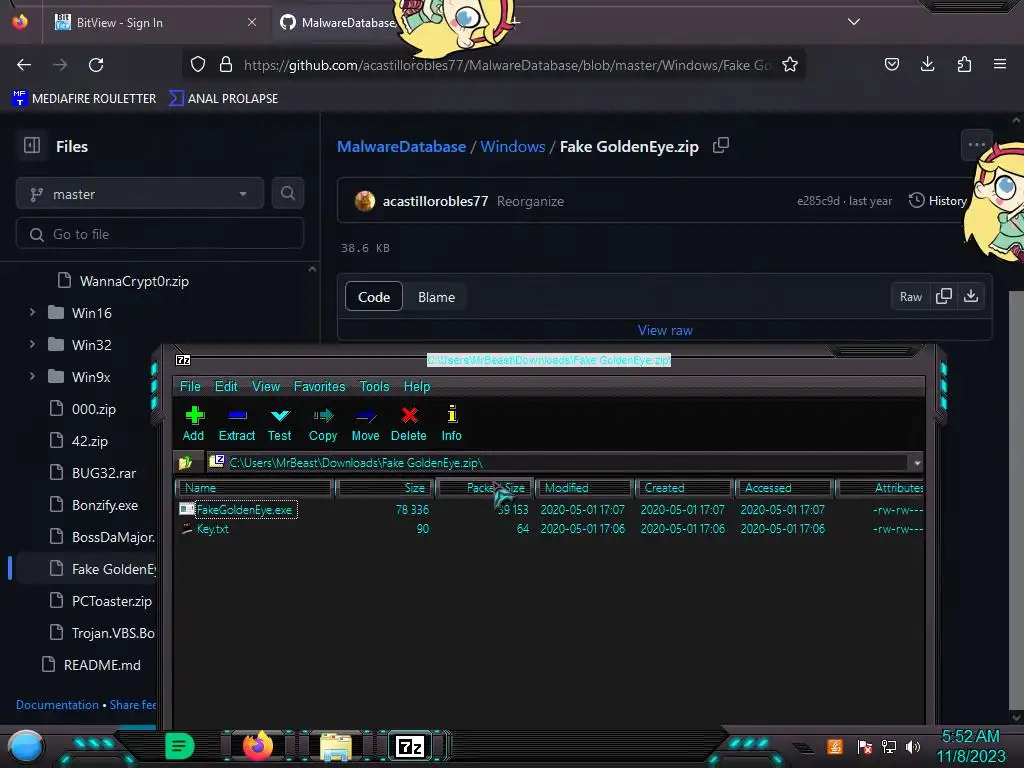Click the Add button in 7-Zip toolbar
The width and height of the screenshot is (1024, 768).
pos(193,423)
